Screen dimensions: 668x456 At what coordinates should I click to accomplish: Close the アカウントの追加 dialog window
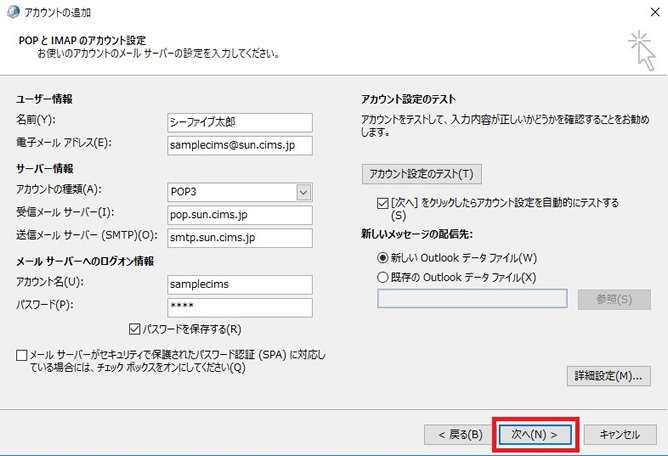655,12
